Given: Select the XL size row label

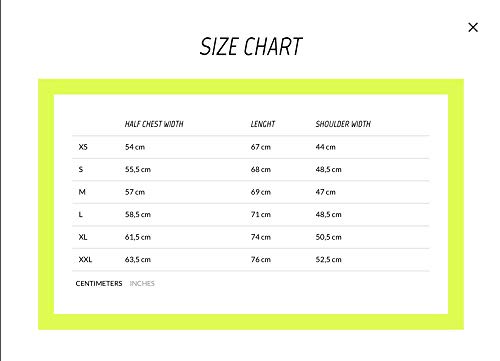Looking at the screenshot, I should click(x=83, y=237).
